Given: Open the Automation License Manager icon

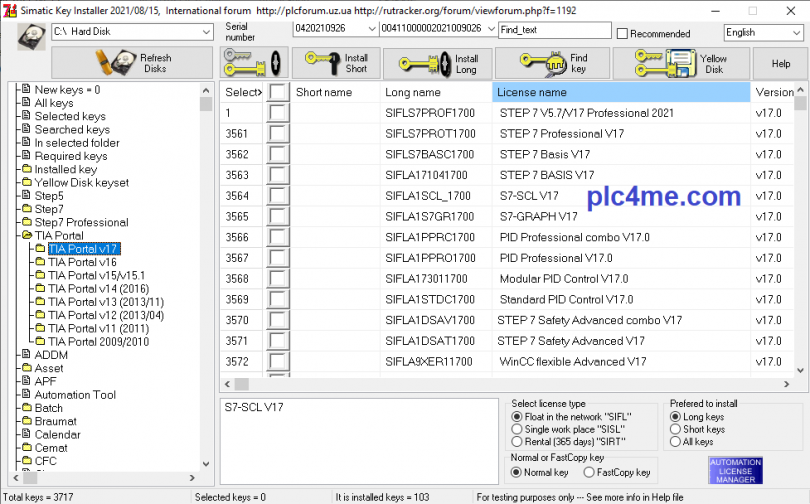Looking at the screenshot, I should click(x=735, y=473).
